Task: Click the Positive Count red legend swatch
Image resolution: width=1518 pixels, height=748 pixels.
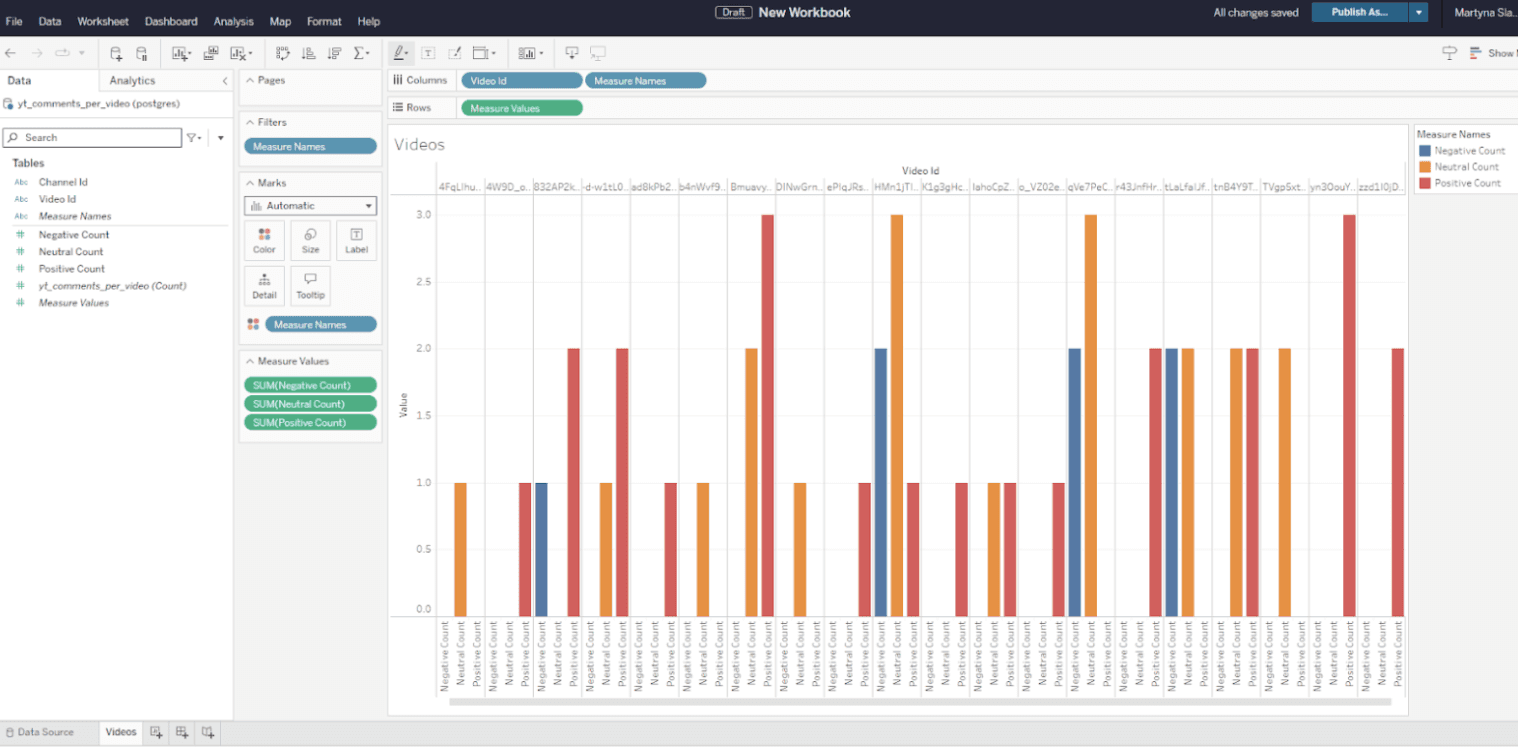Action: 1425,183
